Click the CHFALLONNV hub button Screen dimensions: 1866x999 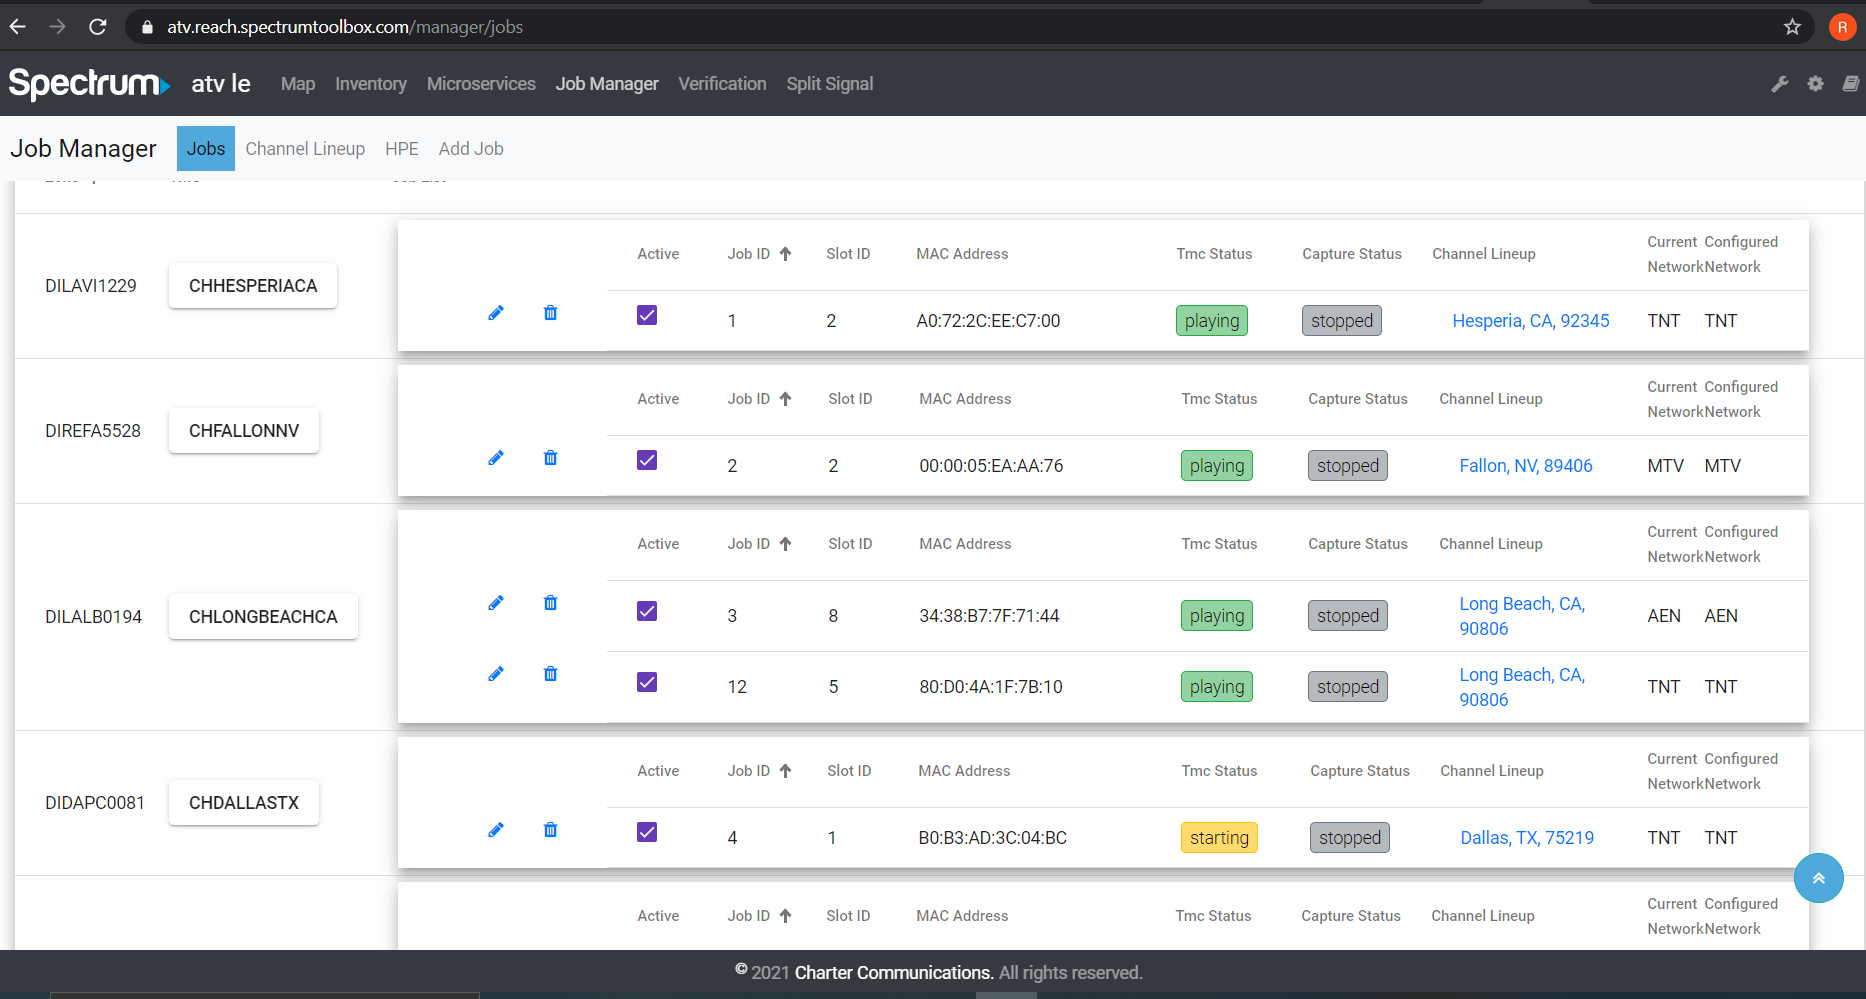(244, 431)
